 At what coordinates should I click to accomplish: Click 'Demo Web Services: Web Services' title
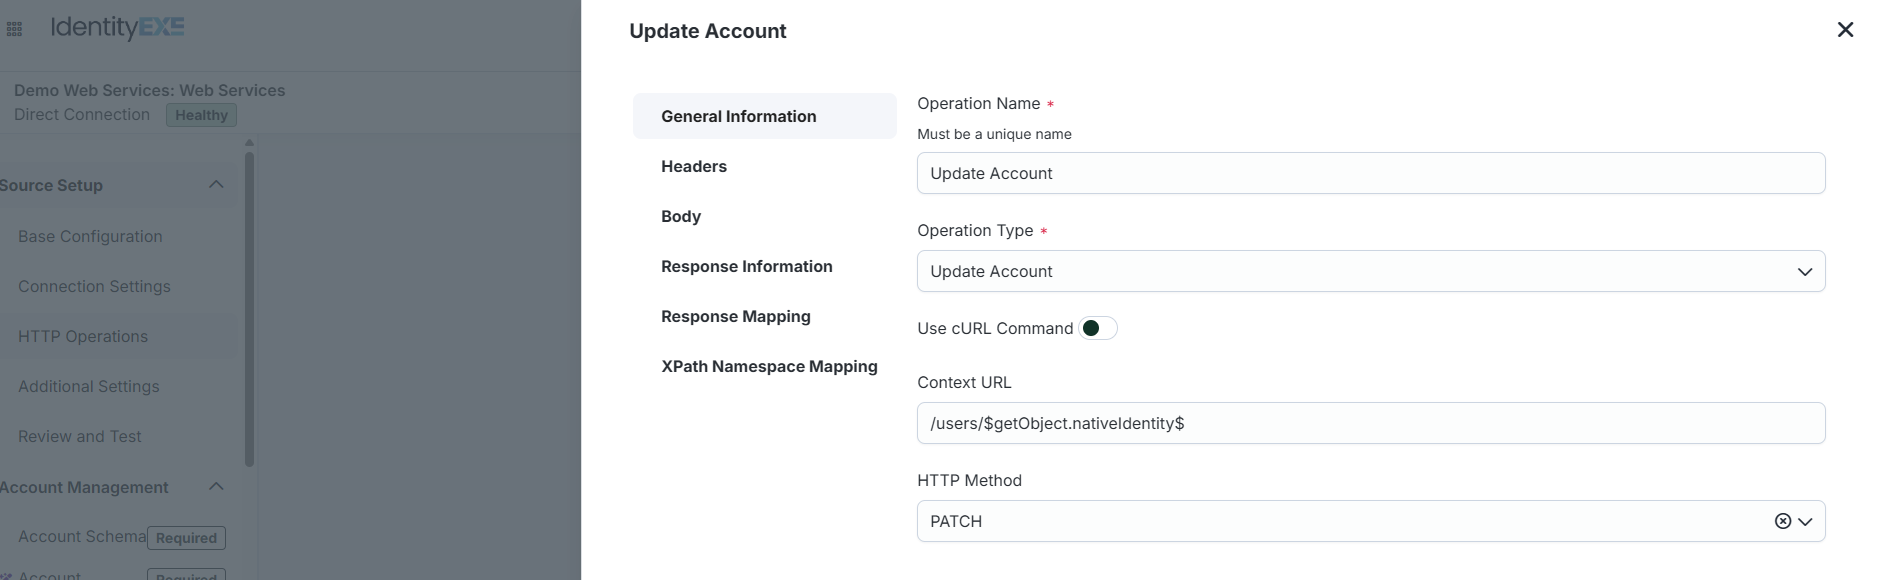coord(149,90)
